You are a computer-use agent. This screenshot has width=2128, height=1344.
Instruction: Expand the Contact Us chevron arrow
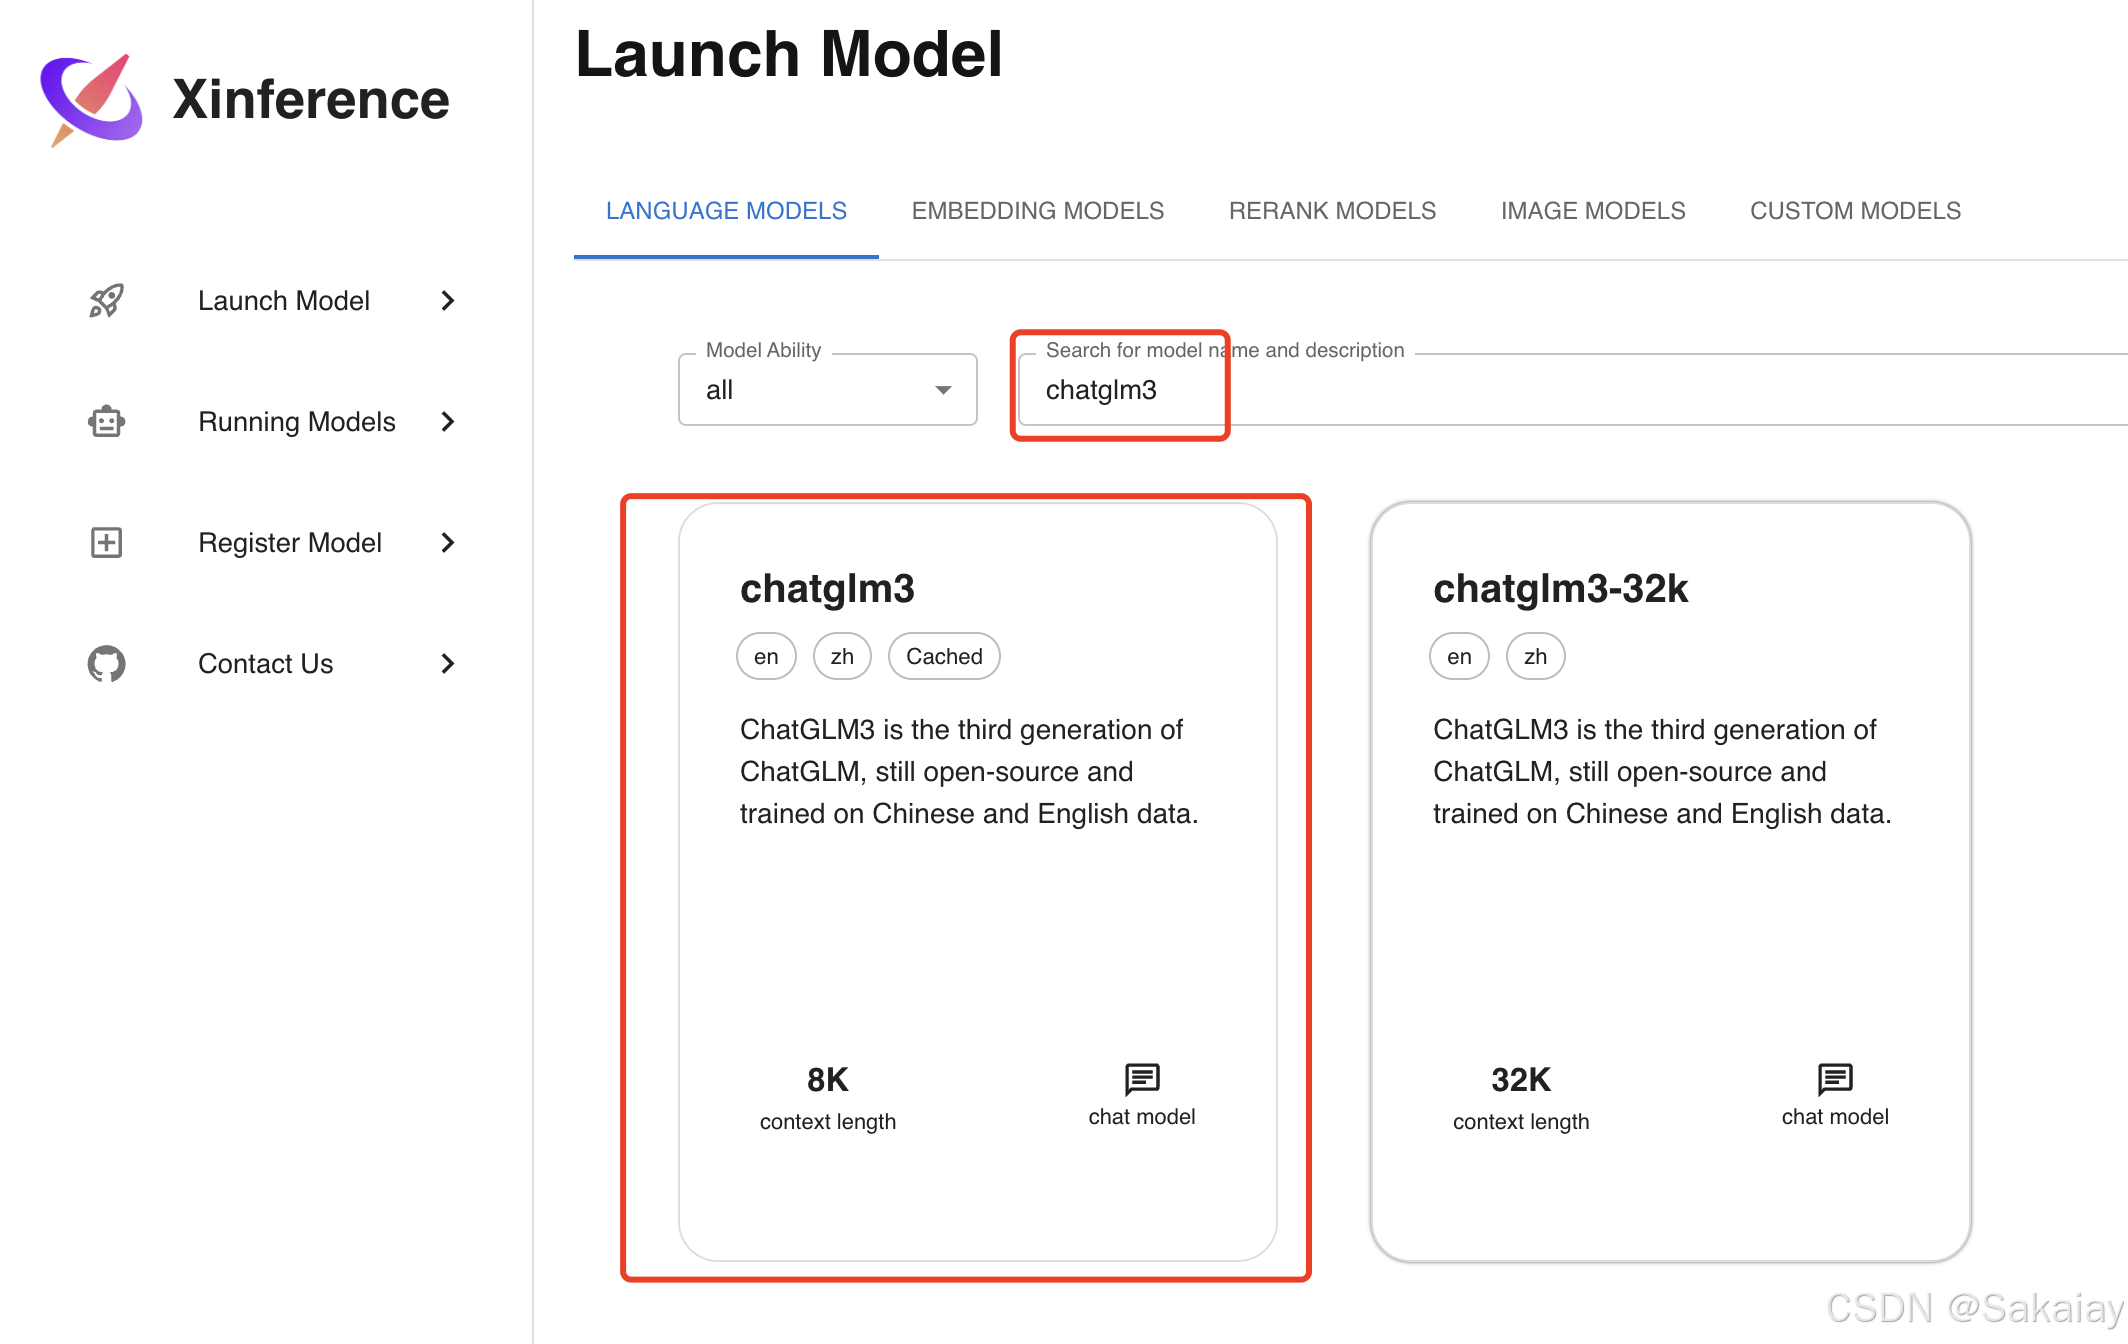click(448, 664)
